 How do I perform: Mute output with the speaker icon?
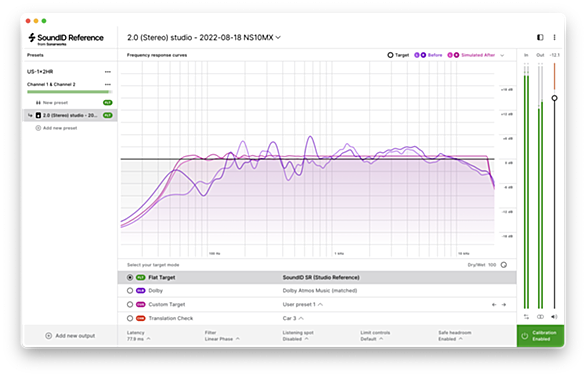(x=554, y=317)
